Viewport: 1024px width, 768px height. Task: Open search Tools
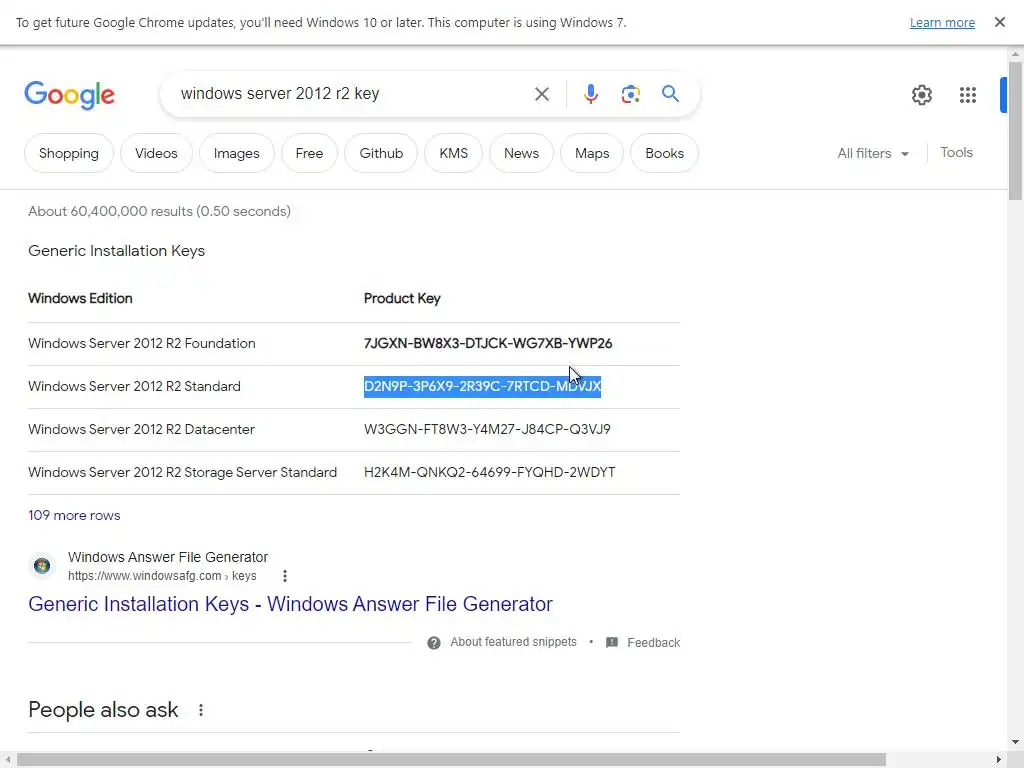coord(956,152)
